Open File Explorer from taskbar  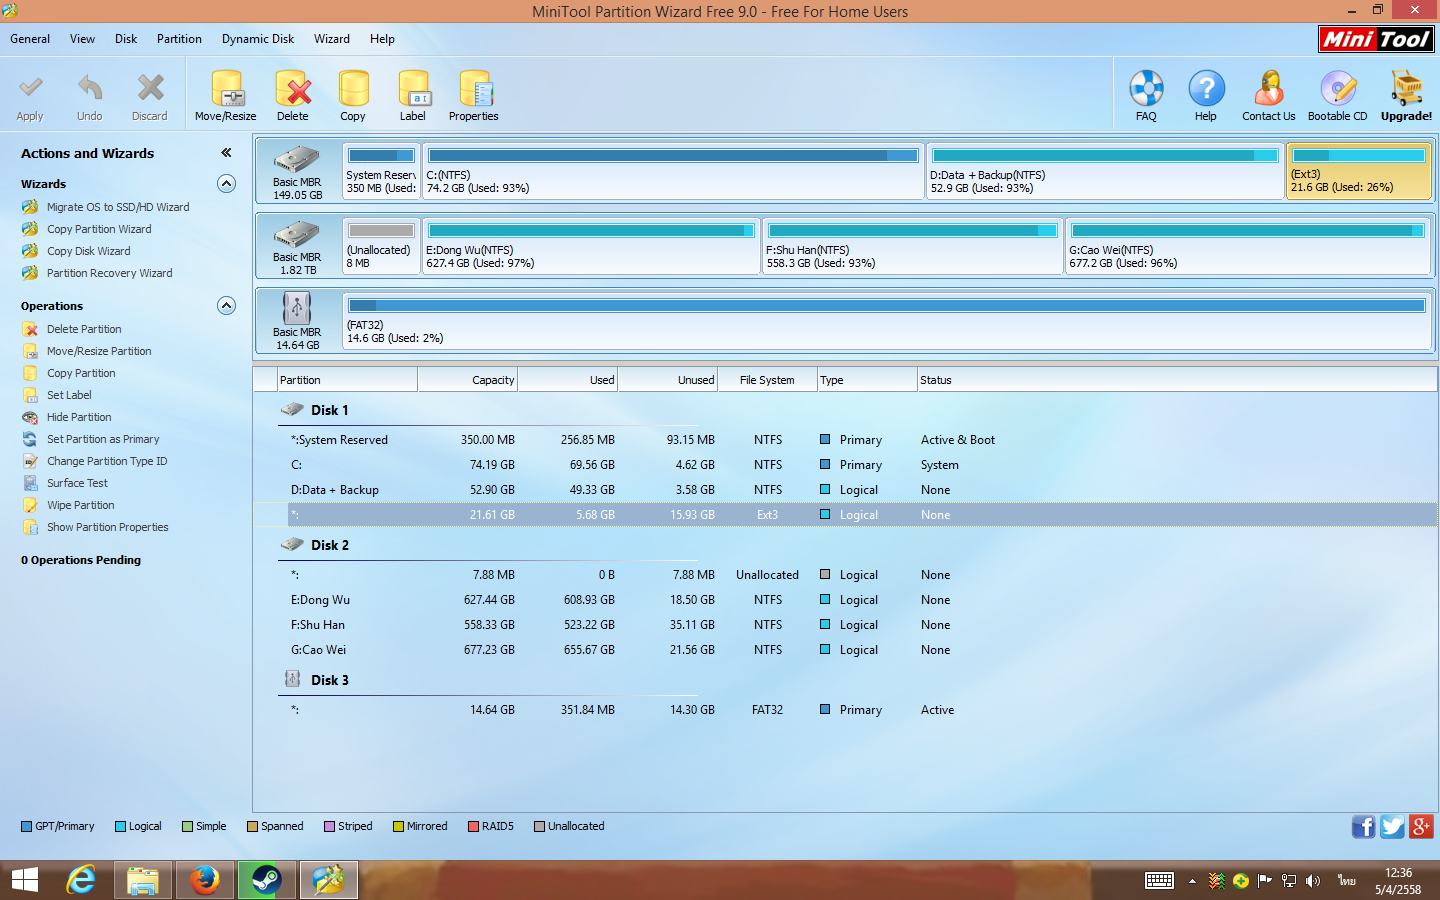coord(143,880)
